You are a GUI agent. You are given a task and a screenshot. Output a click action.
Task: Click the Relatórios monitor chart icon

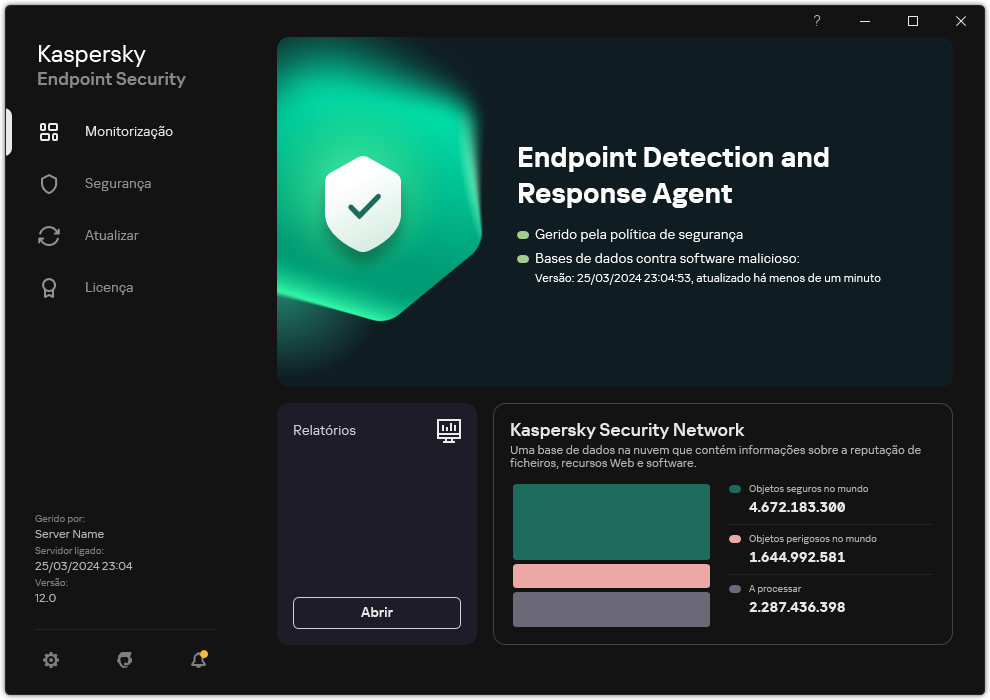click(449, 430)
